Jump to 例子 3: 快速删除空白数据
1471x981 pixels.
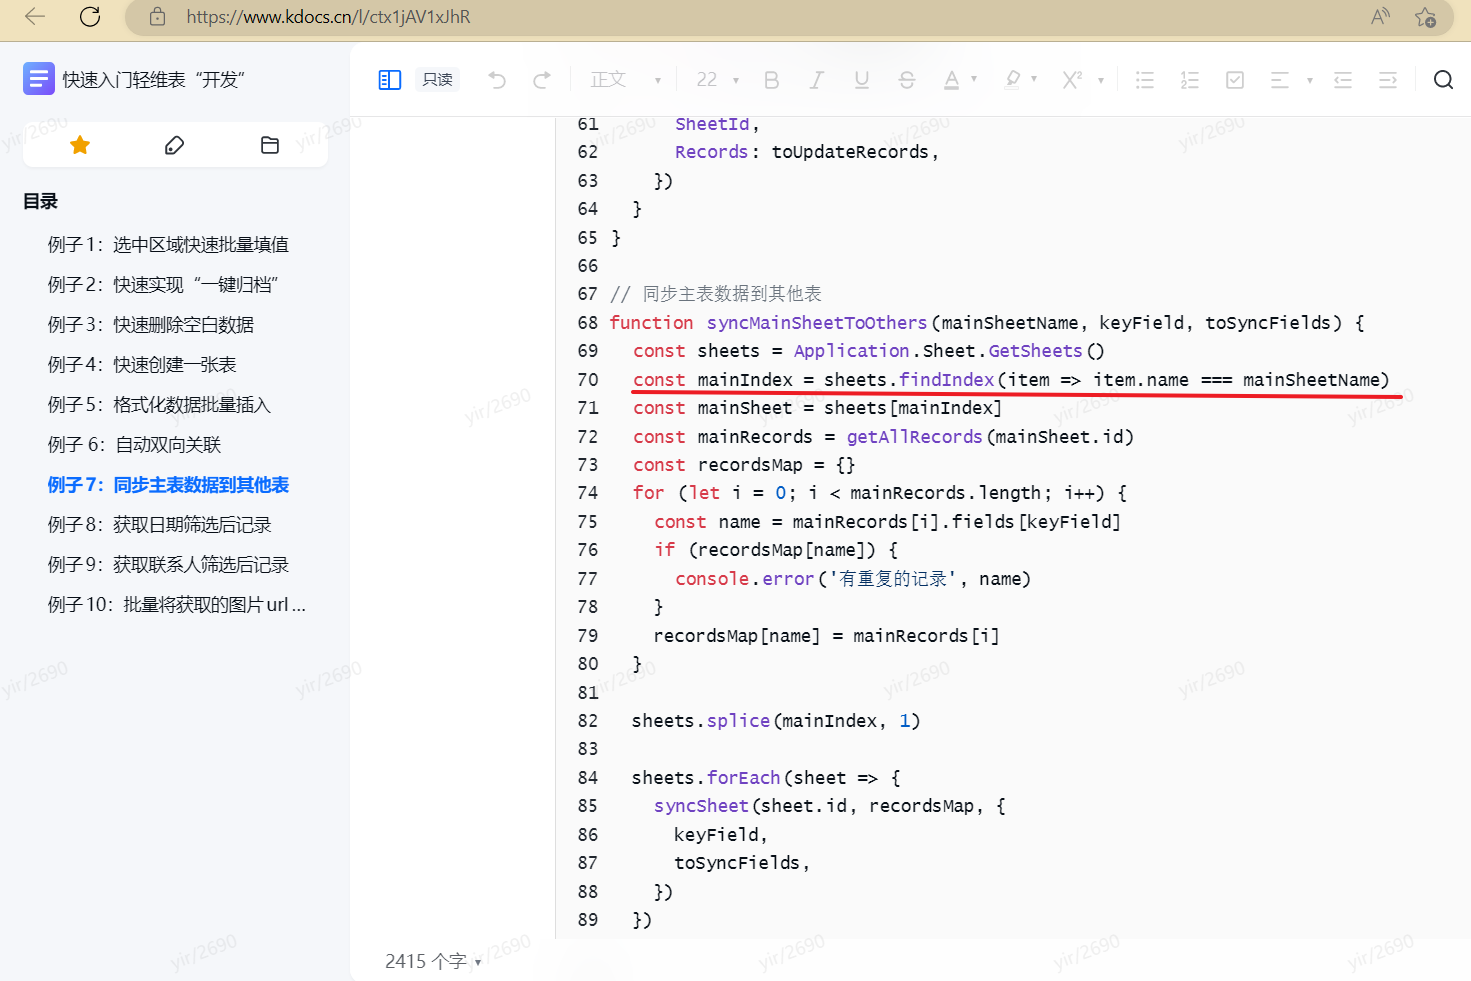151,325
